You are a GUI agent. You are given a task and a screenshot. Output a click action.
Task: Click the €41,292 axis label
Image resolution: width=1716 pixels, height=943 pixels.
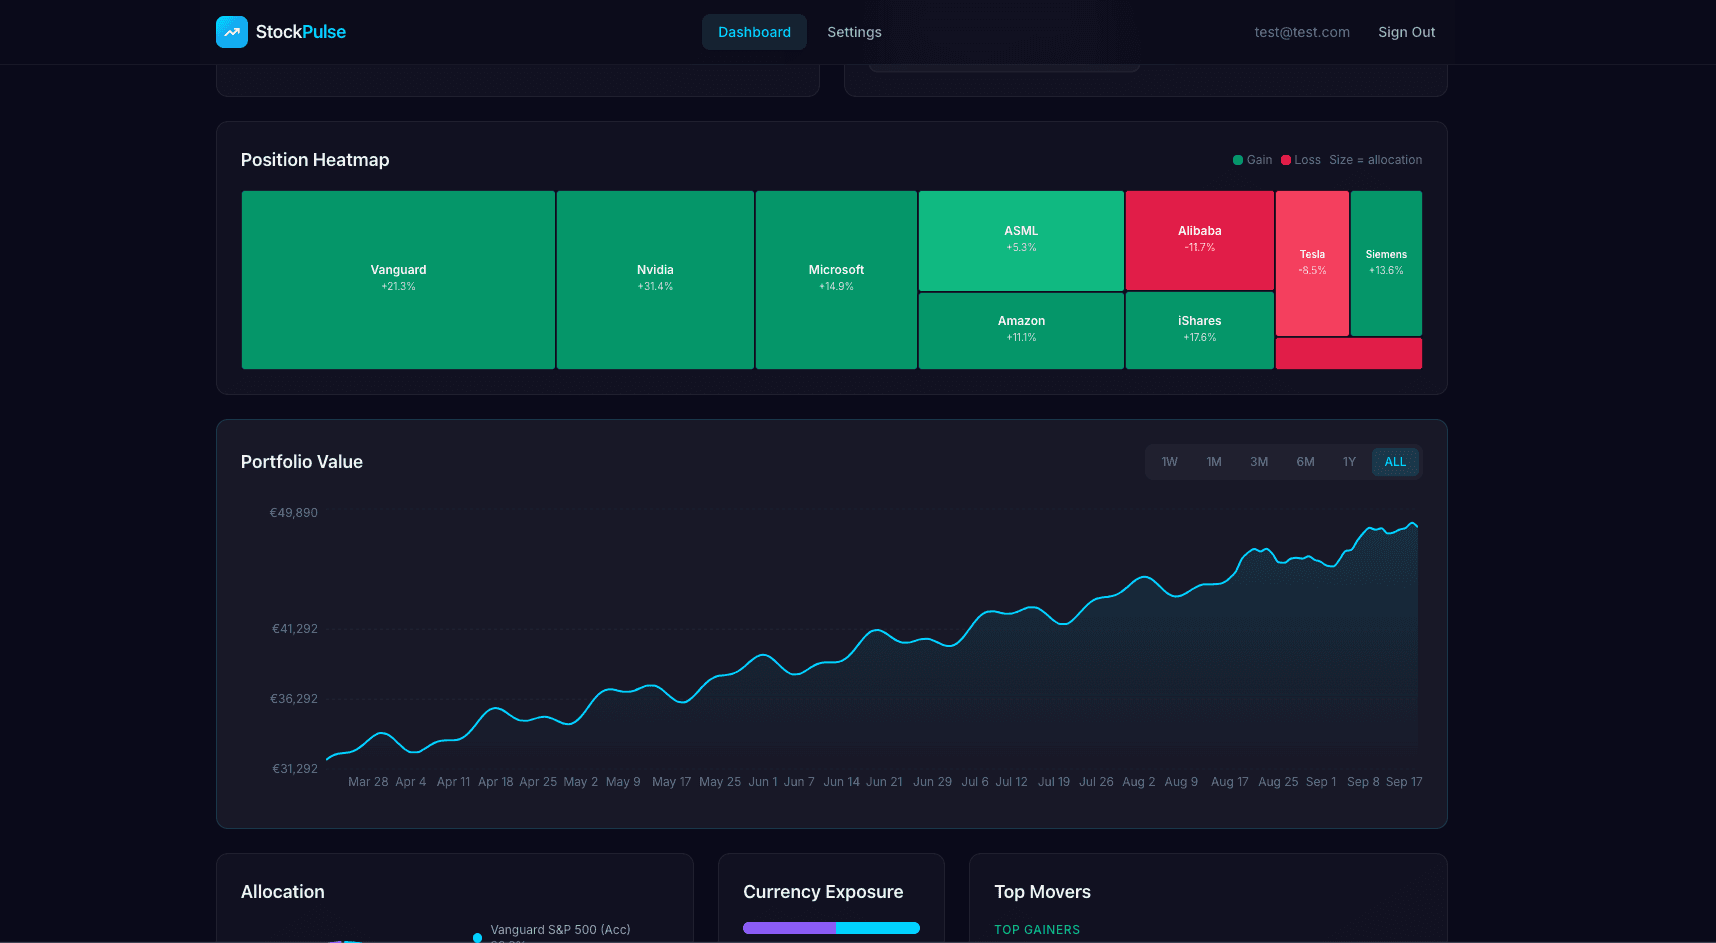295,629
